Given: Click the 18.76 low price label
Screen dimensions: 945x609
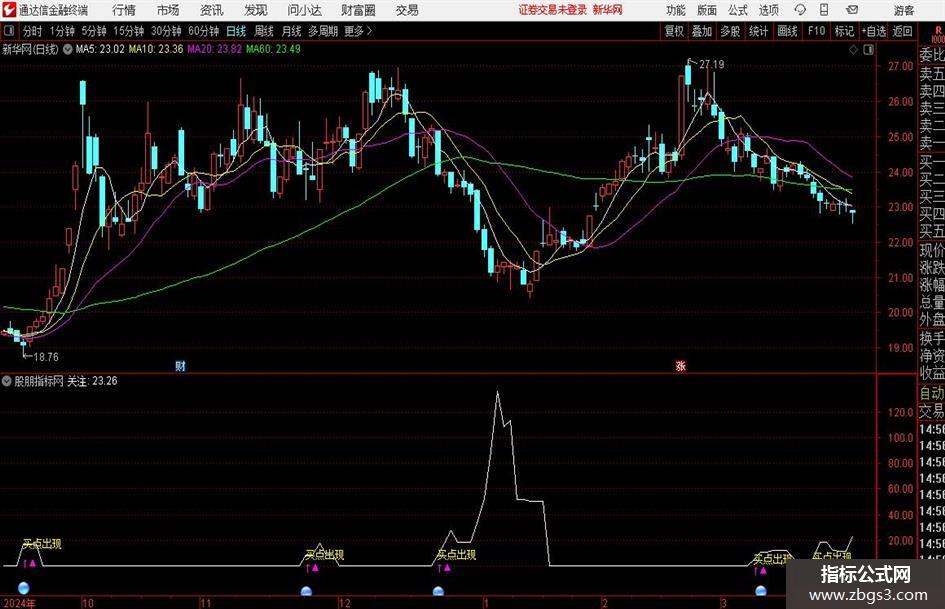Looking at the screenshot, I should [x=46, y=357].
